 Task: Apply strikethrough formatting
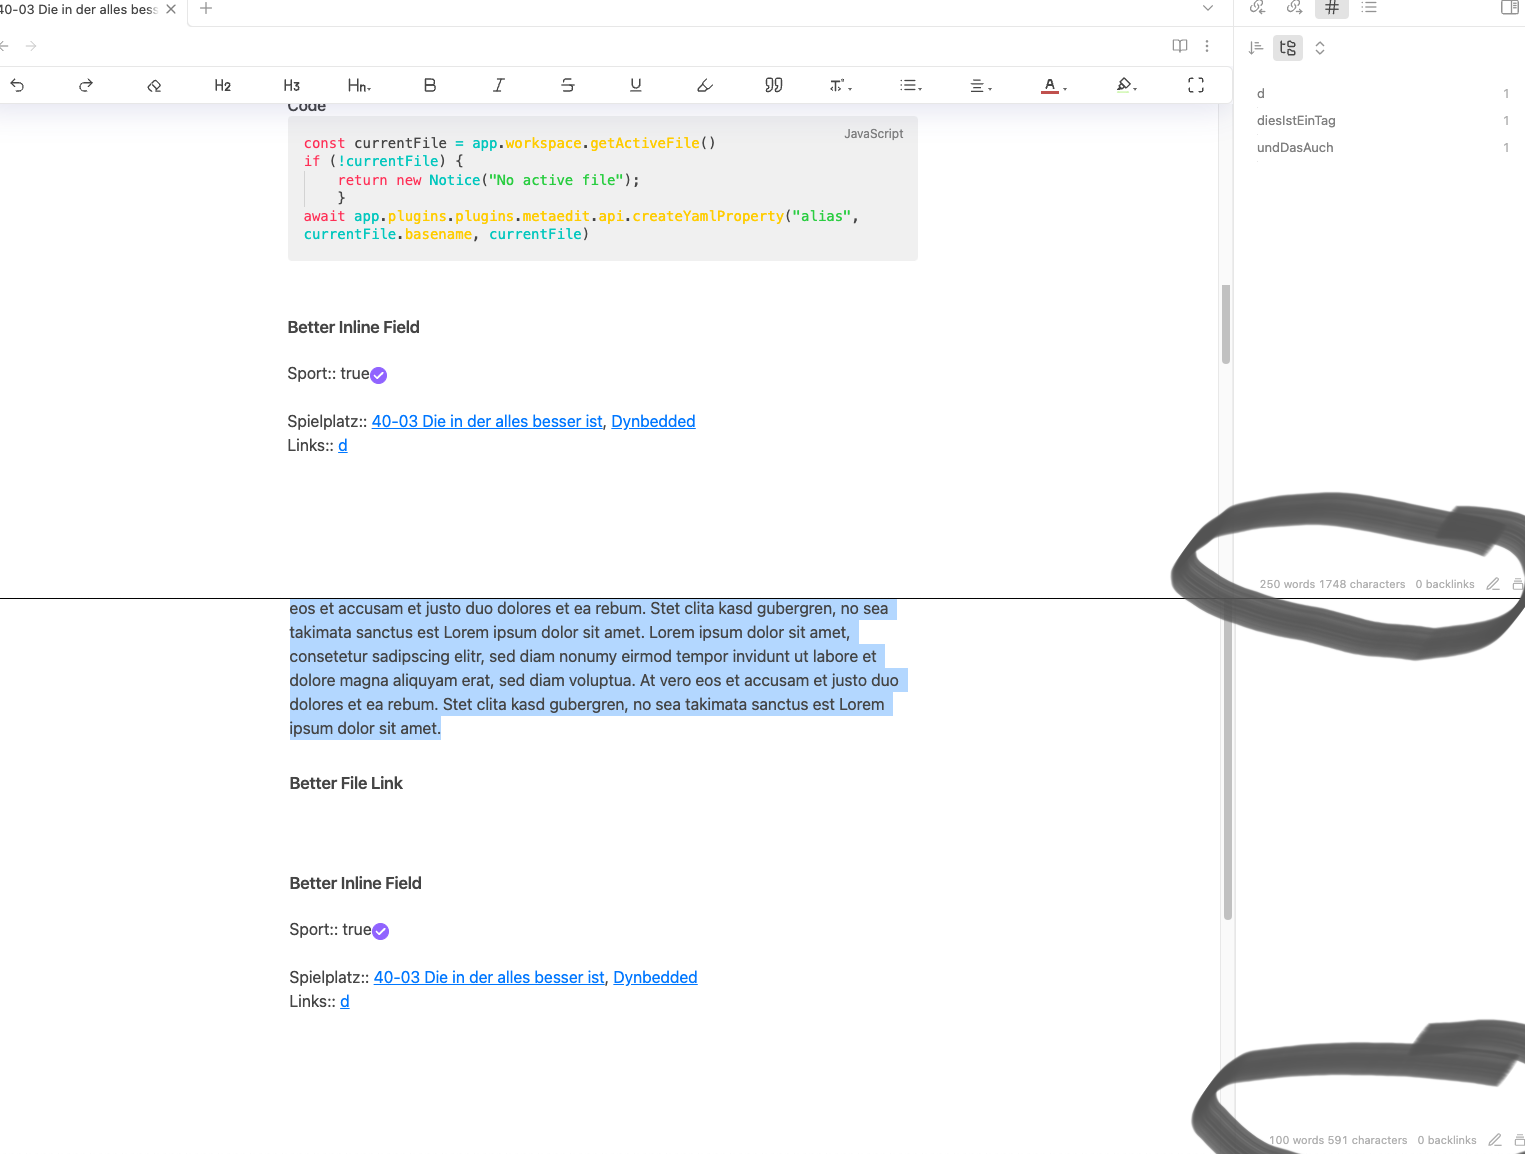pos(567,85)
